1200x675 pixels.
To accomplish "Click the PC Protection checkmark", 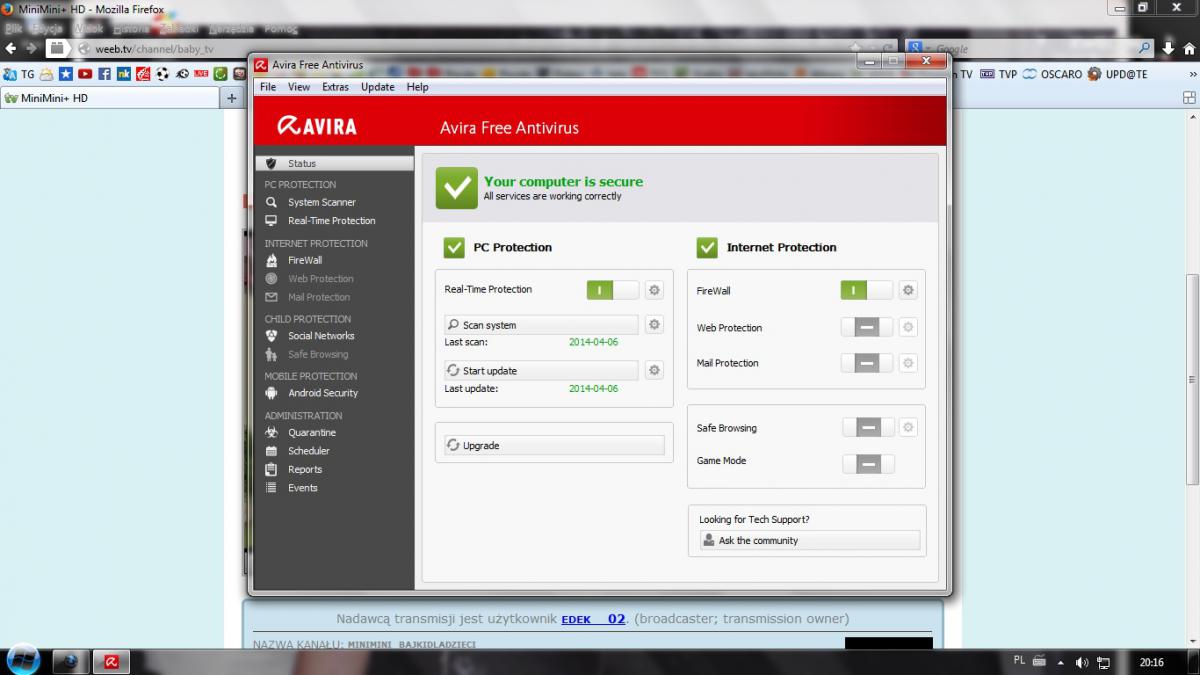I will coord(454,247).
